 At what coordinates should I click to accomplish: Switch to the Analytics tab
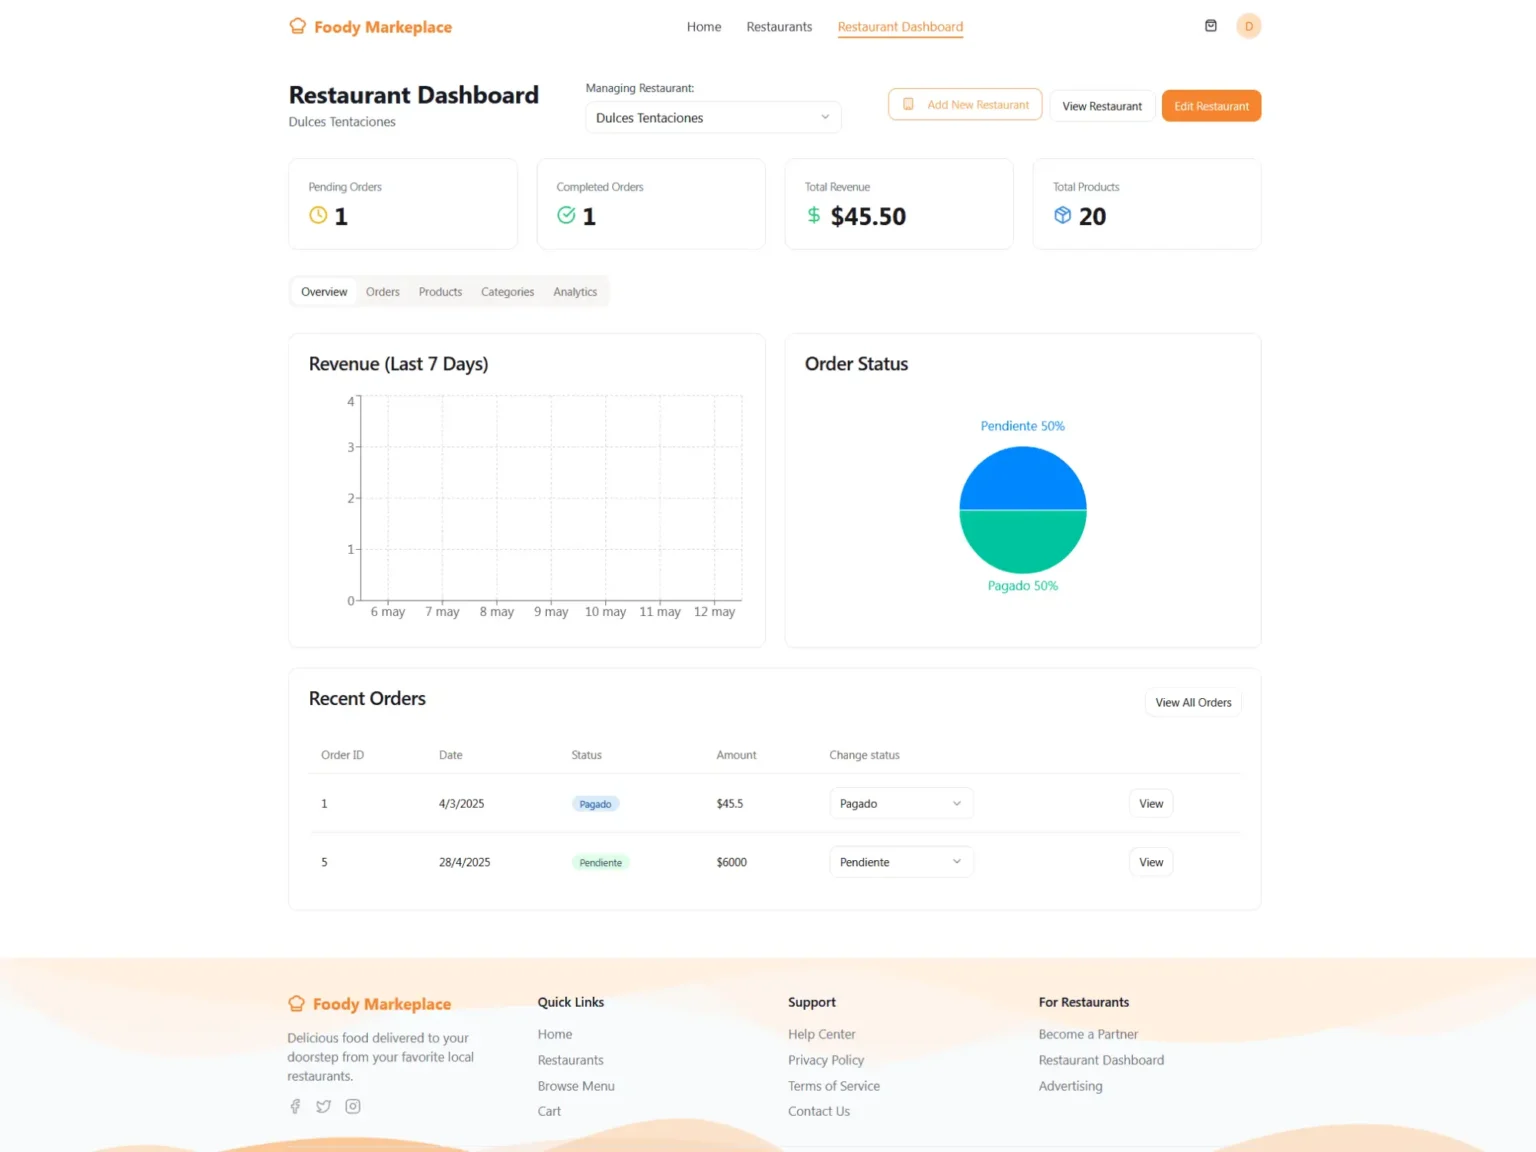click(x=575, y=291)
